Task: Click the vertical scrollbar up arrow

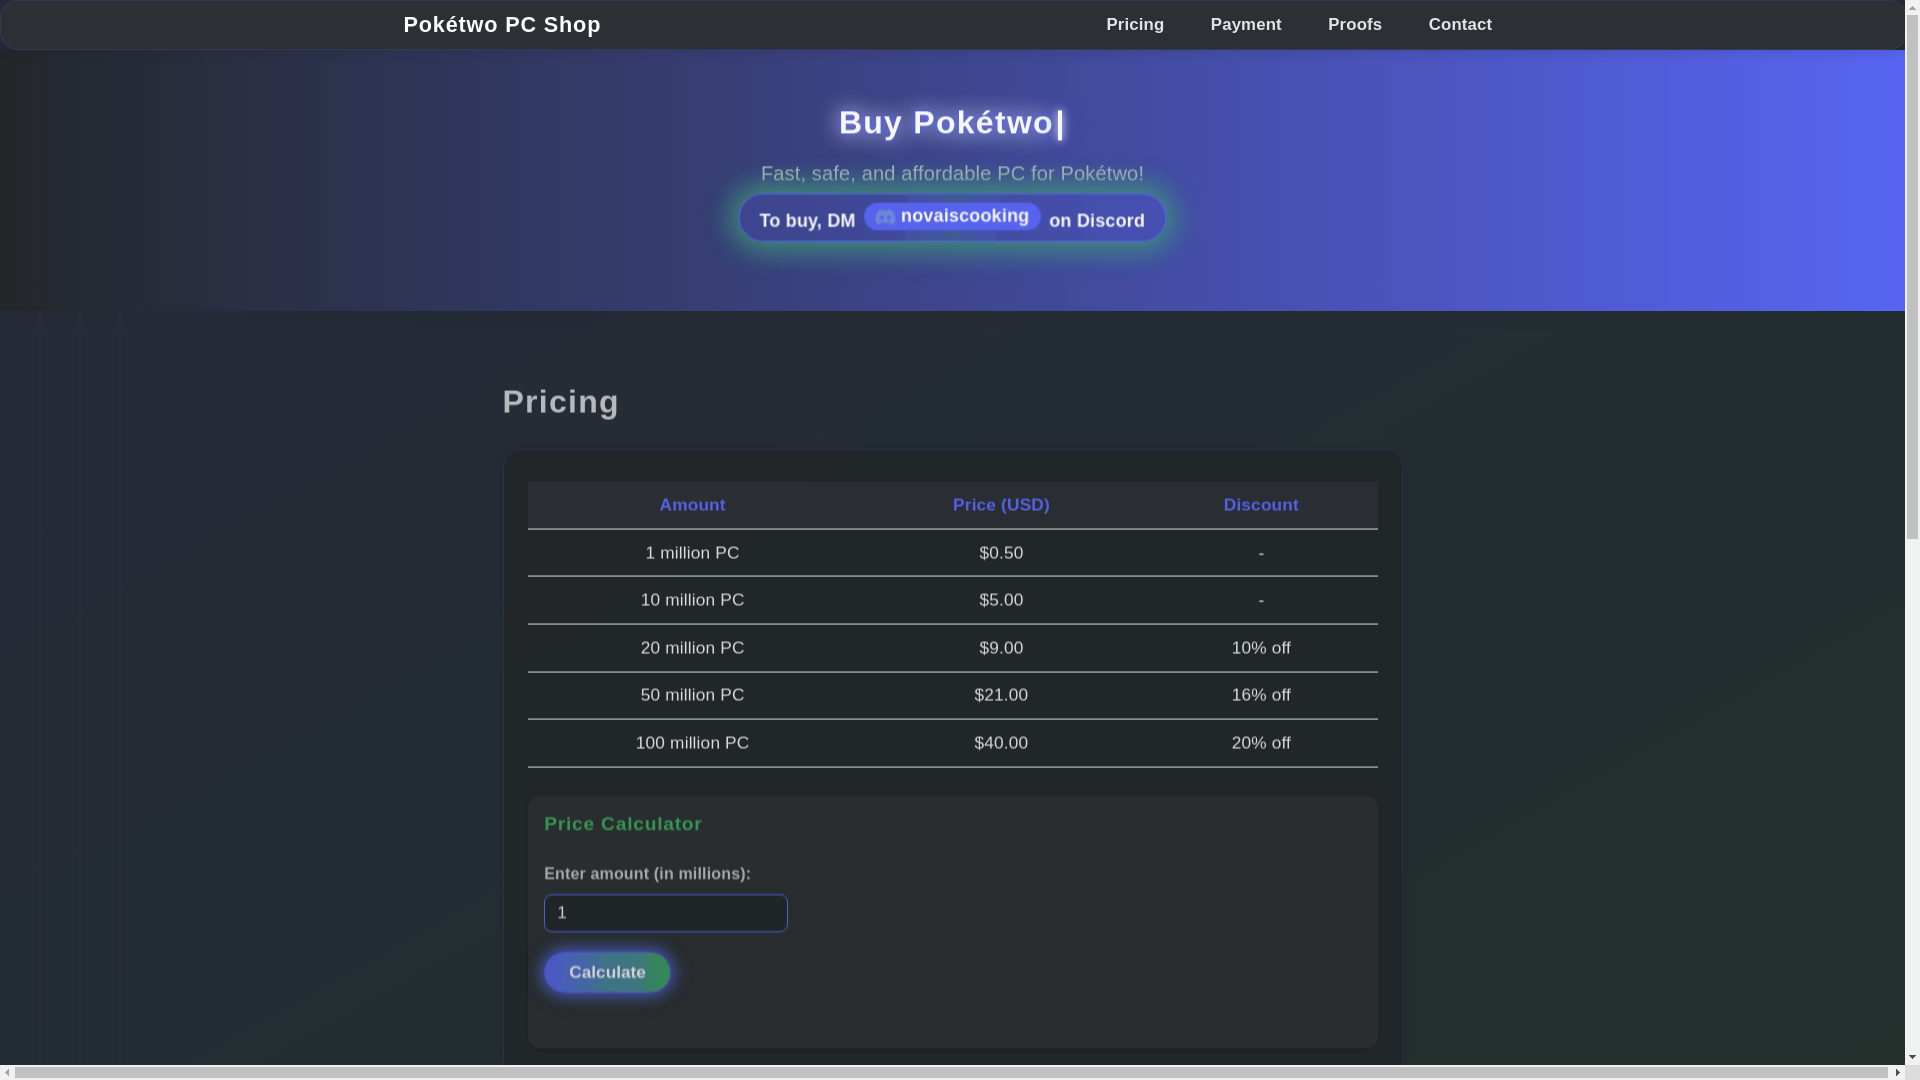Action: click(1912, 8)
